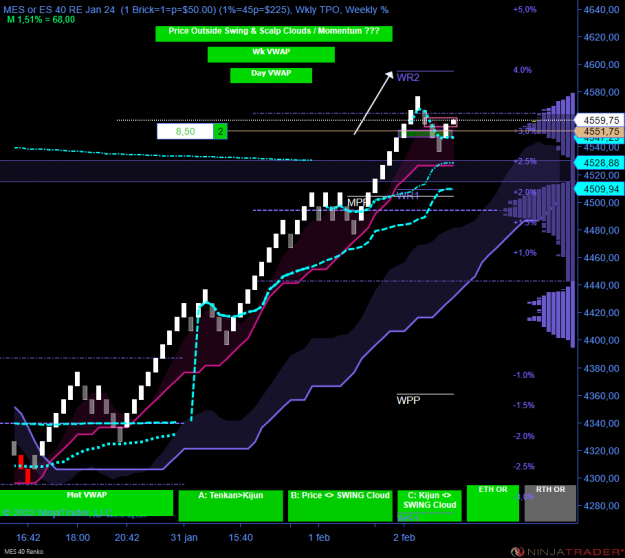Click the NinjaTrader logo

coord(568,552)
